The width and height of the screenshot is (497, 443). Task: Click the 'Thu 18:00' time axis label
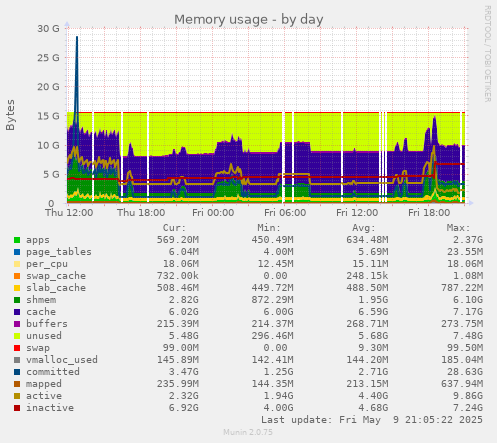tap(141, 213)
